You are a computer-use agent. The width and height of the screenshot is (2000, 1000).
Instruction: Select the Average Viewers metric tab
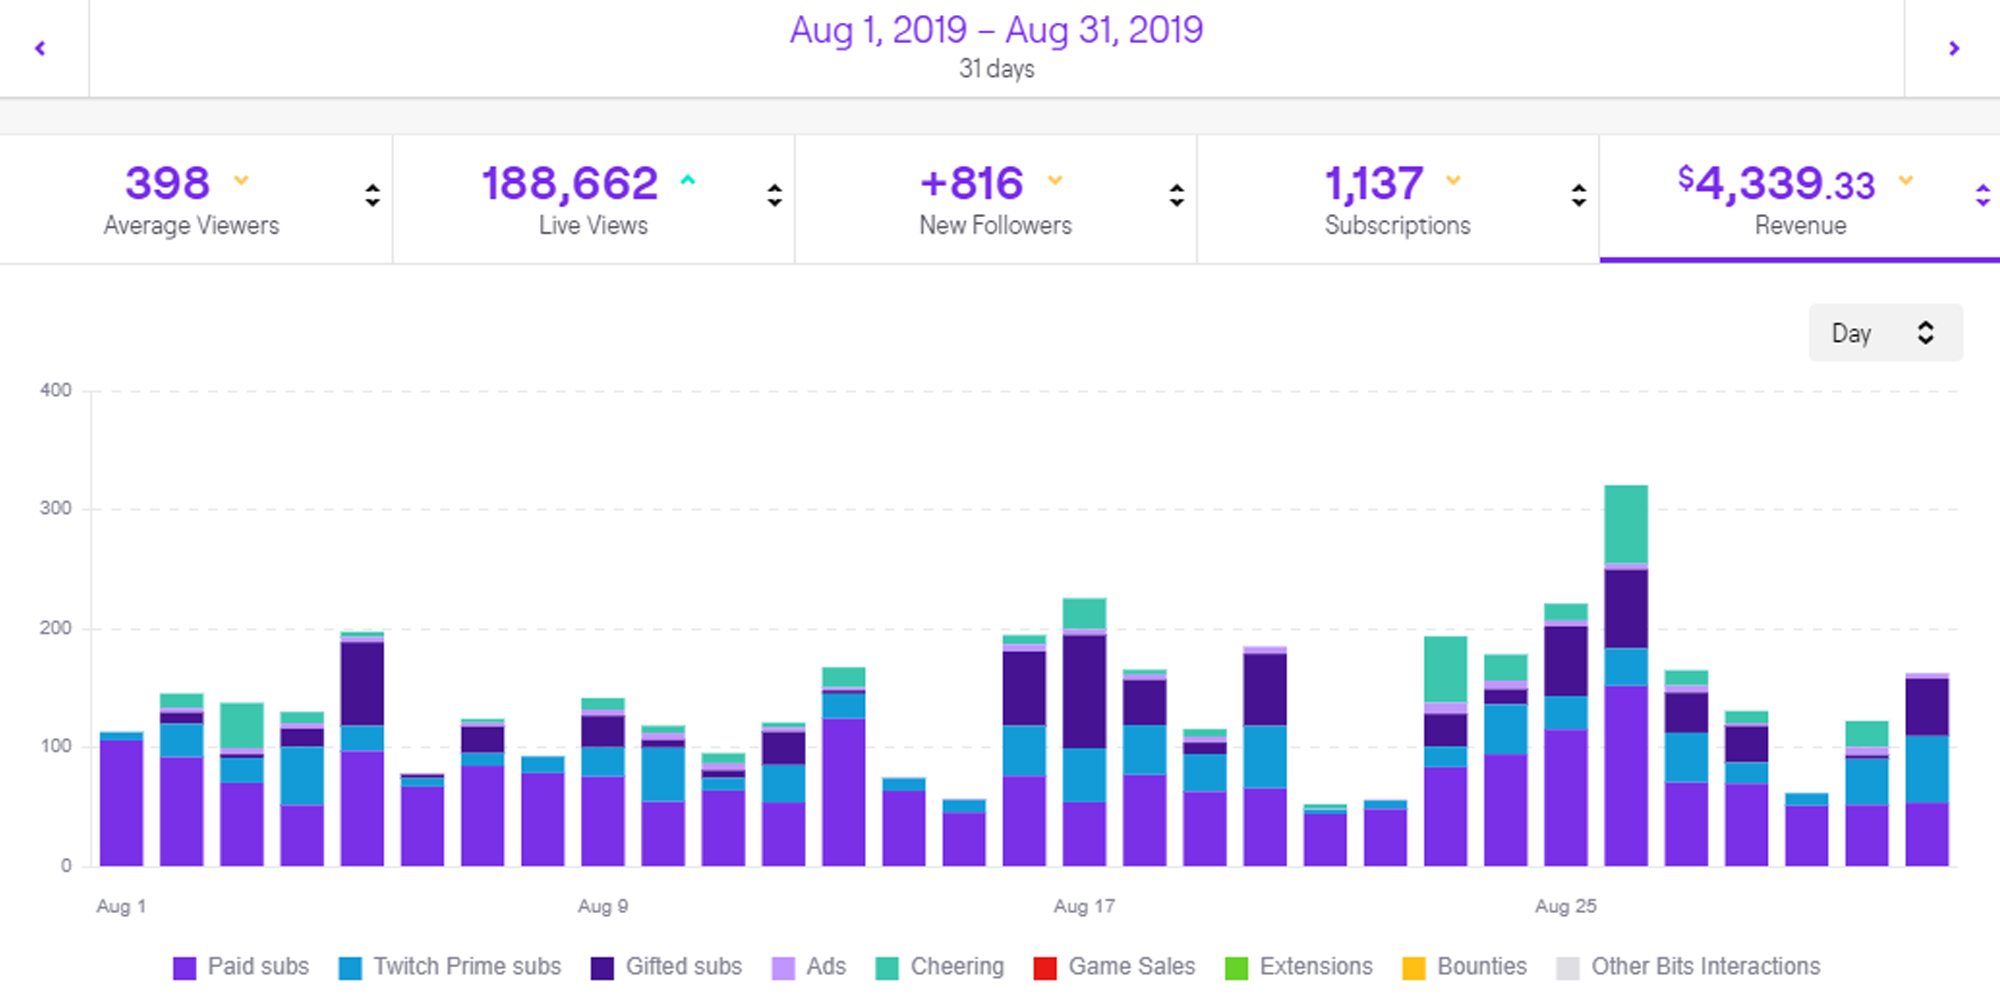point(196,199)
